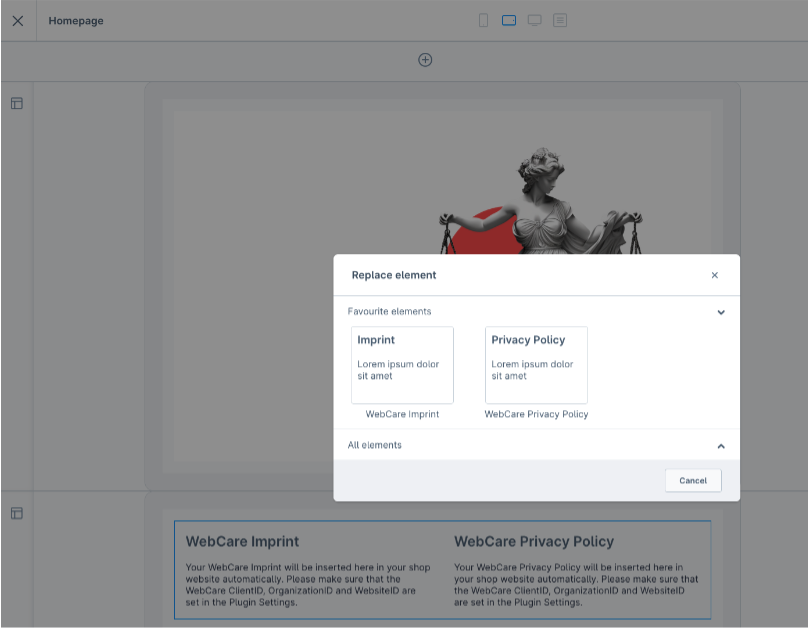This screenshot has width=808, height=628.
Task: Select the Privacy Policy element card
Action: (536, 365)
